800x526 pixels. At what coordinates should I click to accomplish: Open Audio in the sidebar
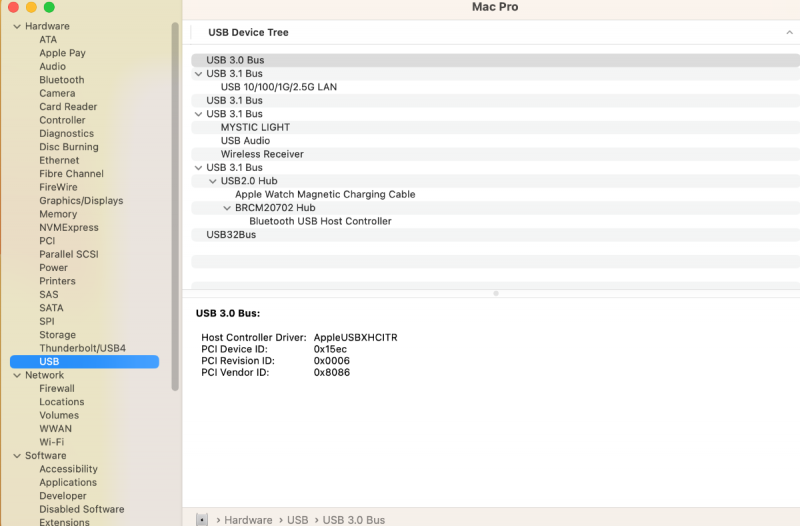pos(53,66)
